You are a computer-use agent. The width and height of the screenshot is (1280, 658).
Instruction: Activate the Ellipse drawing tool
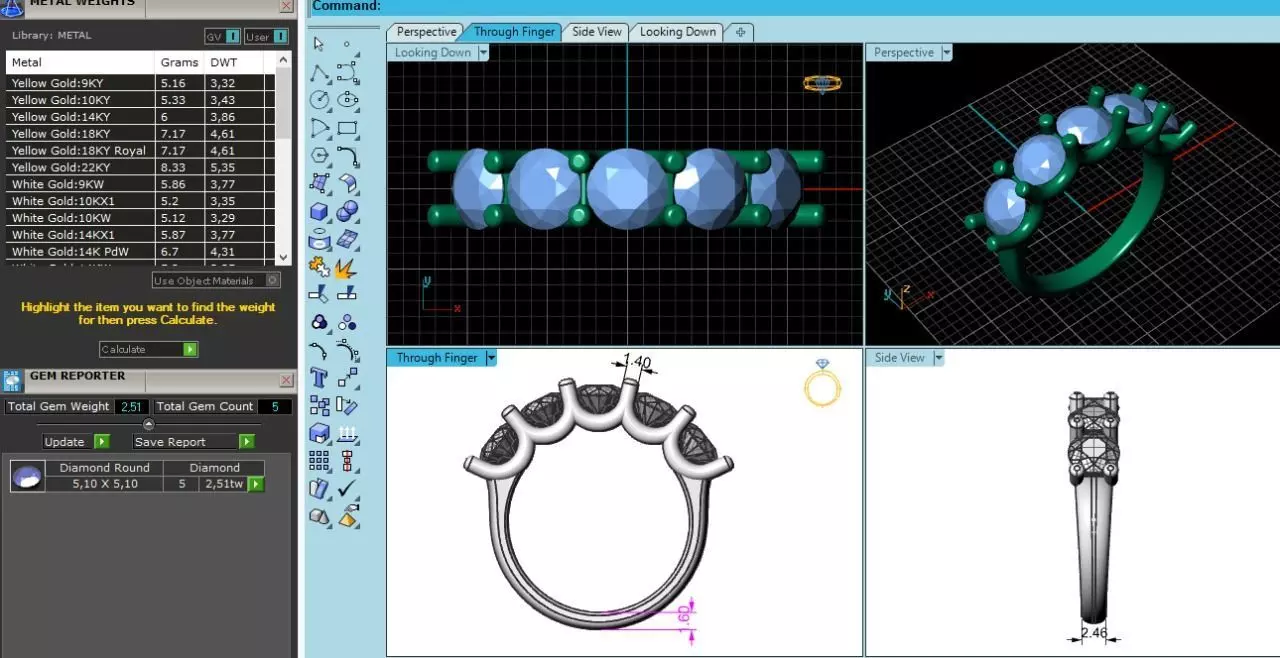pos(347,100)
